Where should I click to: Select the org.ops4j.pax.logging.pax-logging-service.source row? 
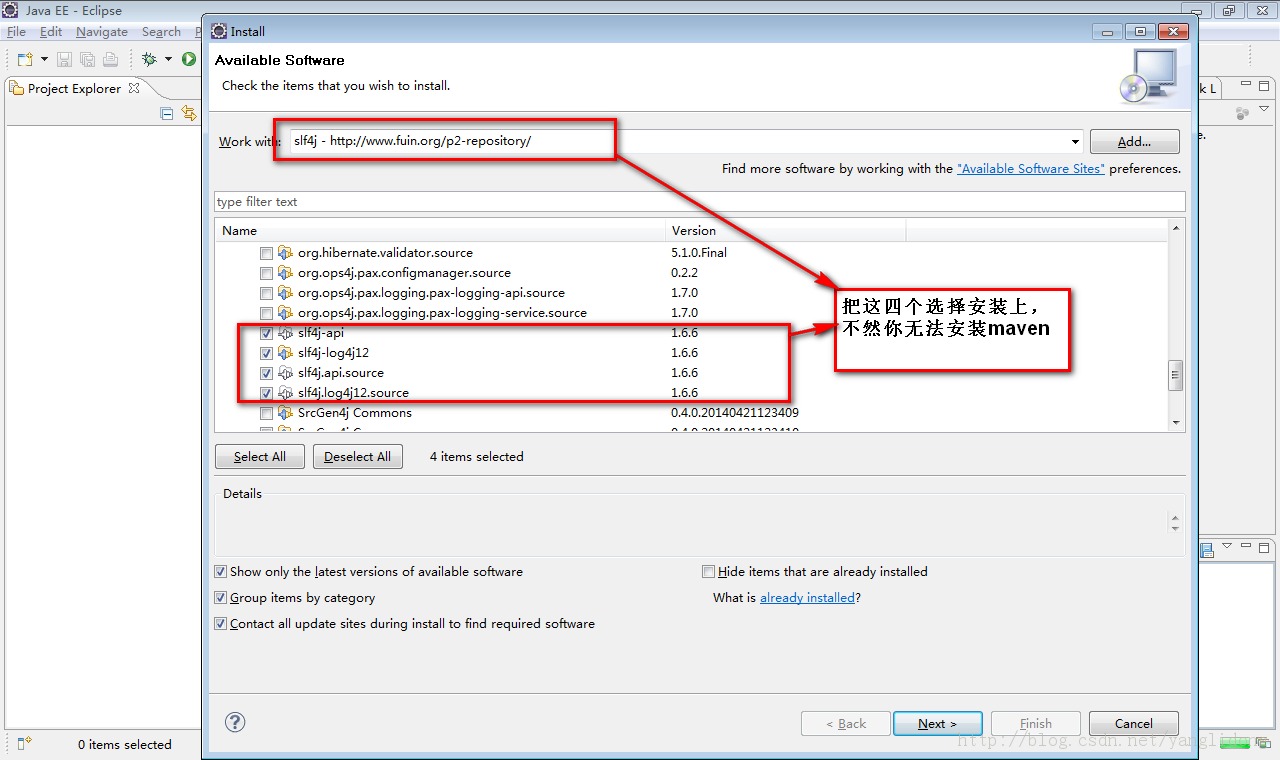click(x=691, y=313)
